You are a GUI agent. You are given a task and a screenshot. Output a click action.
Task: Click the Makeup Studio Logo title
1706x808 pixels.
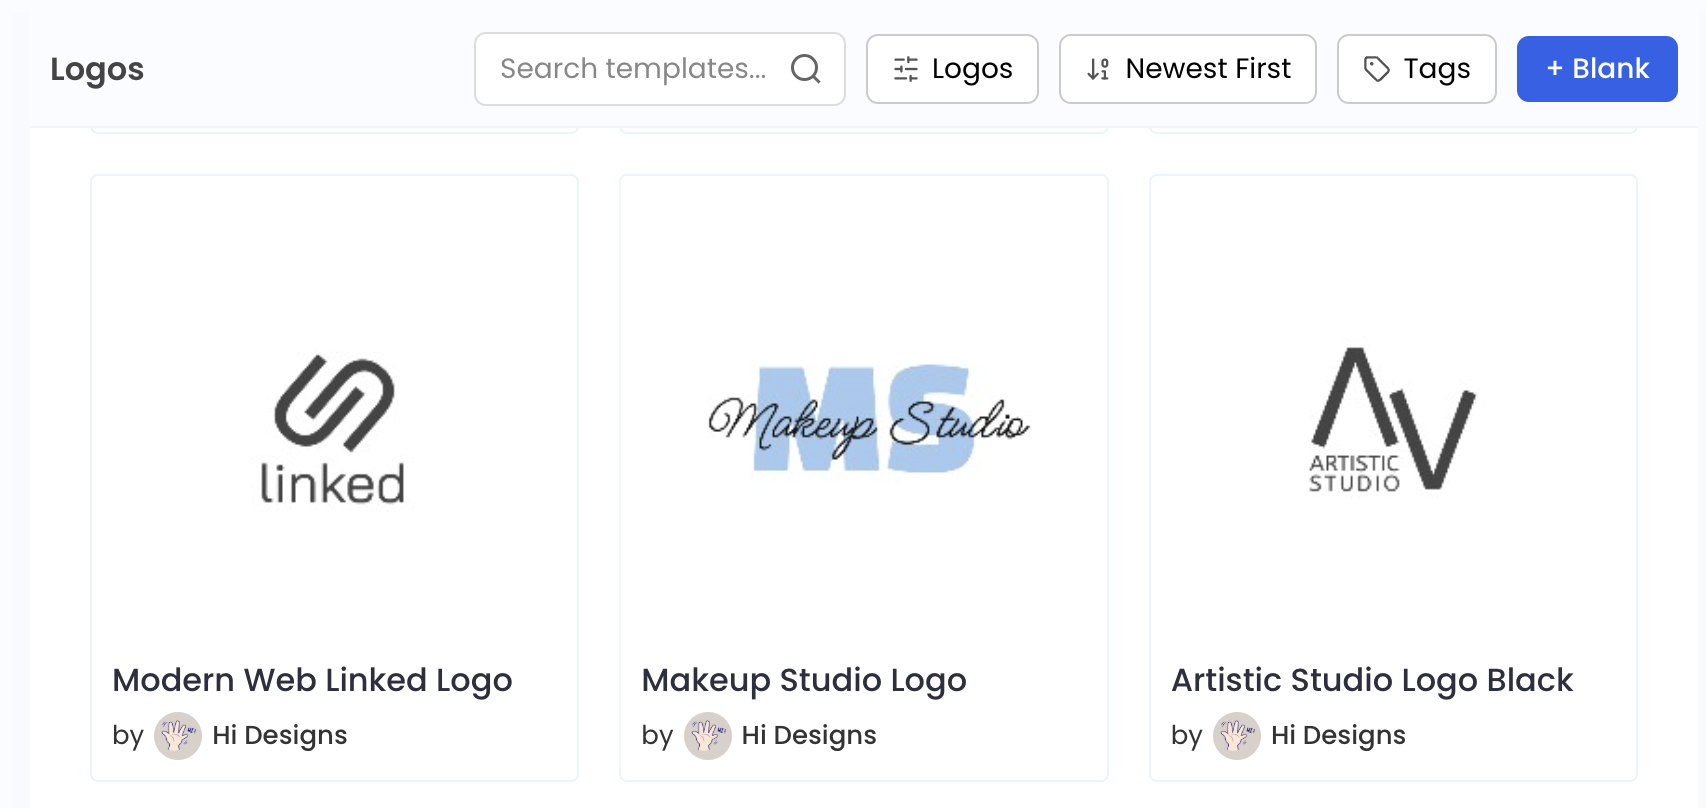(804, 680)
